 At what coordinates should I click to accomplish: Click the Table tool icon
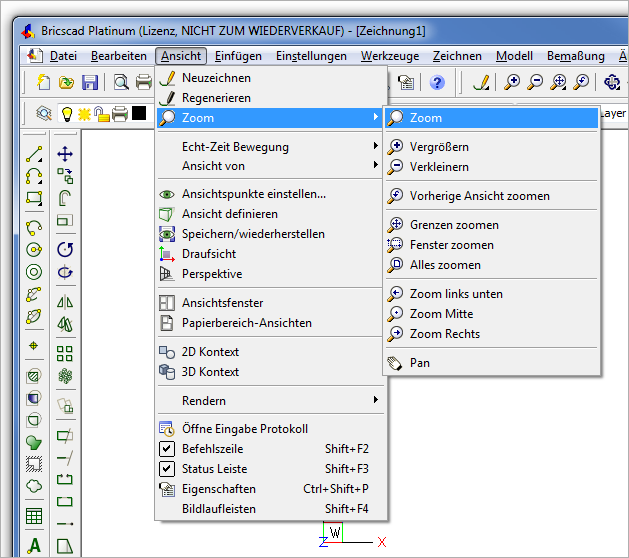pos(35,517)
